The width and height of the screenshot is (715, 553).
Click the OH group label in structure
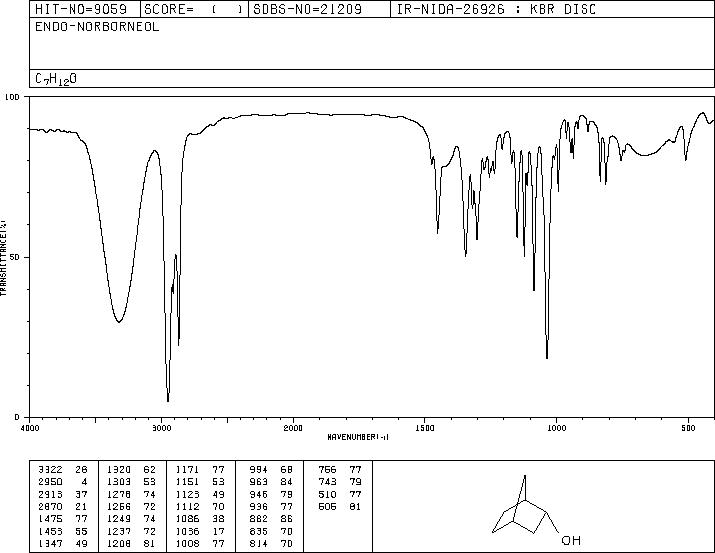[x=571, y=540]
